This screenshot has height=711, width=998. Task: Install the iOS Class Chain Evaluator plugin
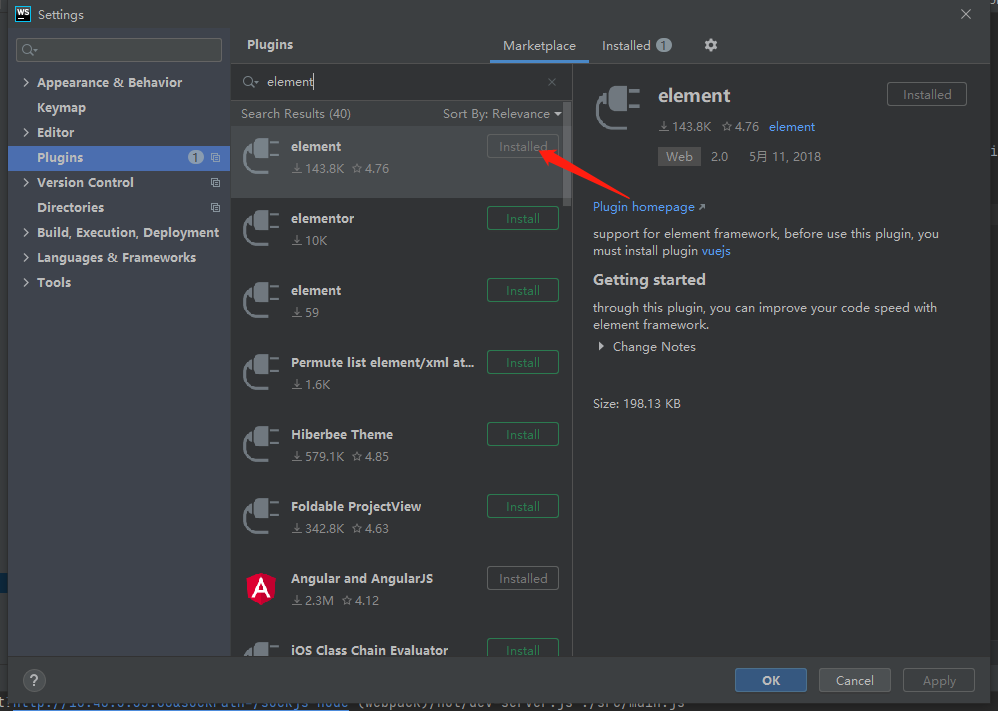coord(523,647)
